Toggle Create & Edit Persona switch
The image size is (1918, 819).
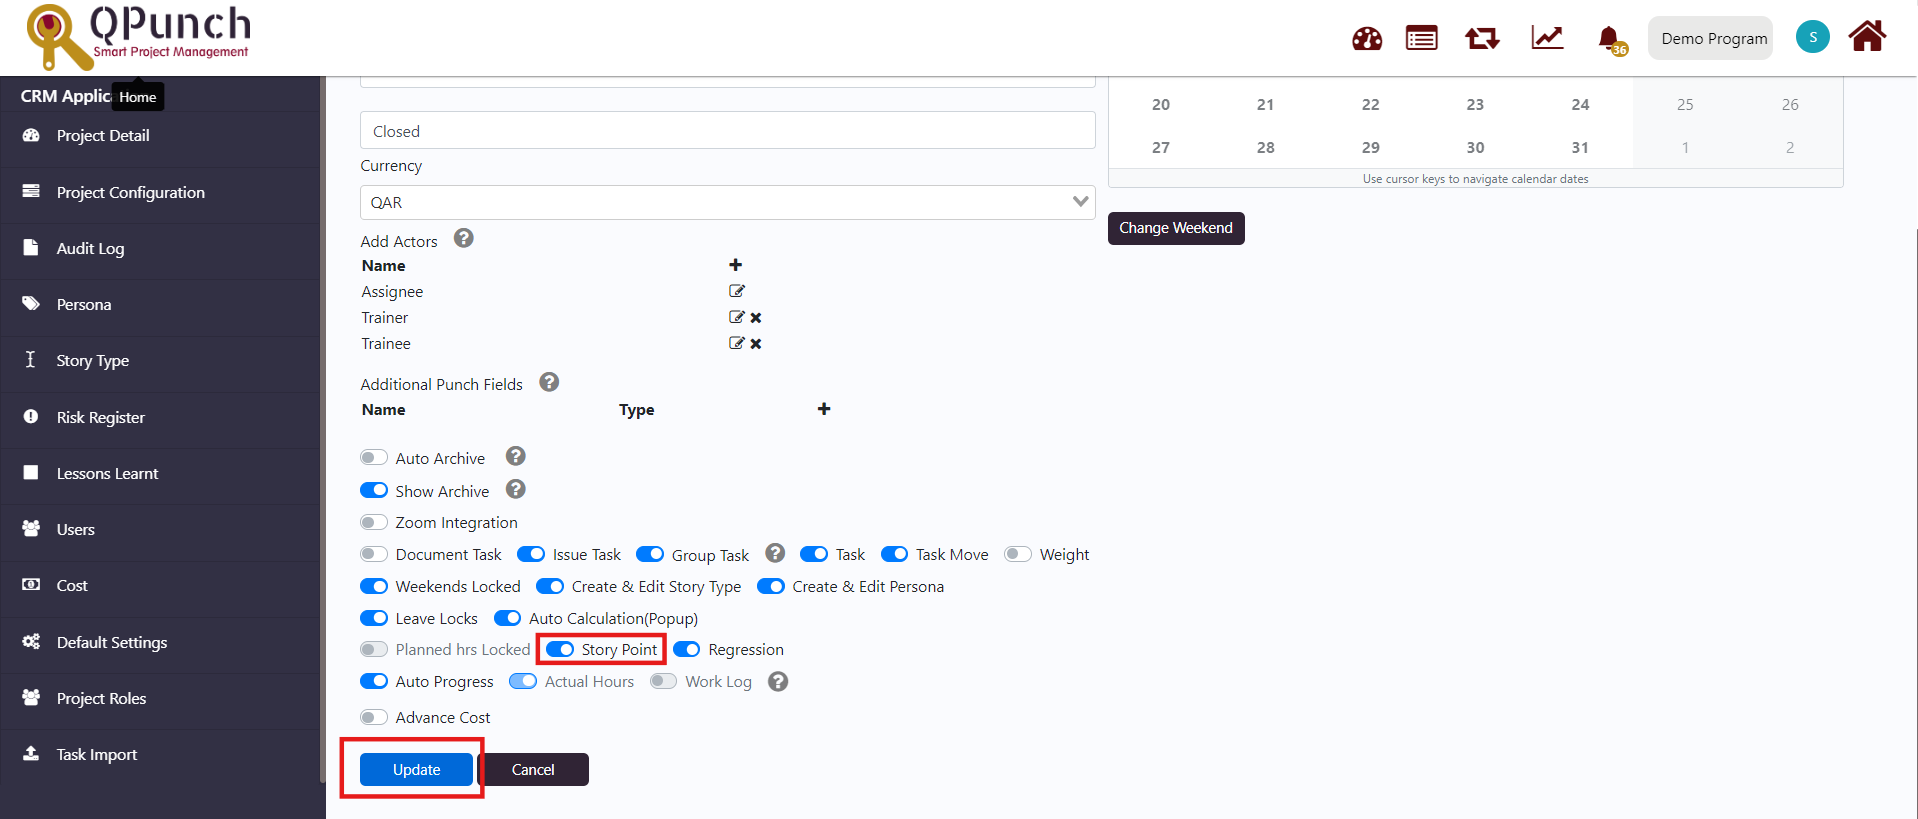pos(771,586)
